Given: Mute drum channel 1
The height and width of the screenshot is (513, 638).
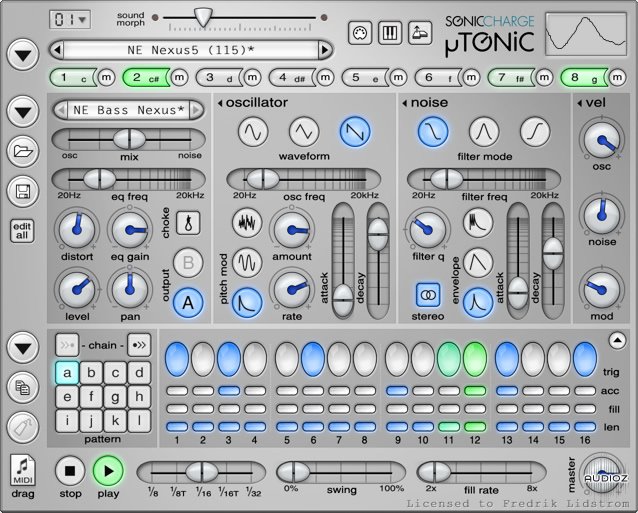Looking at the screenshot, I should (100, 77).
